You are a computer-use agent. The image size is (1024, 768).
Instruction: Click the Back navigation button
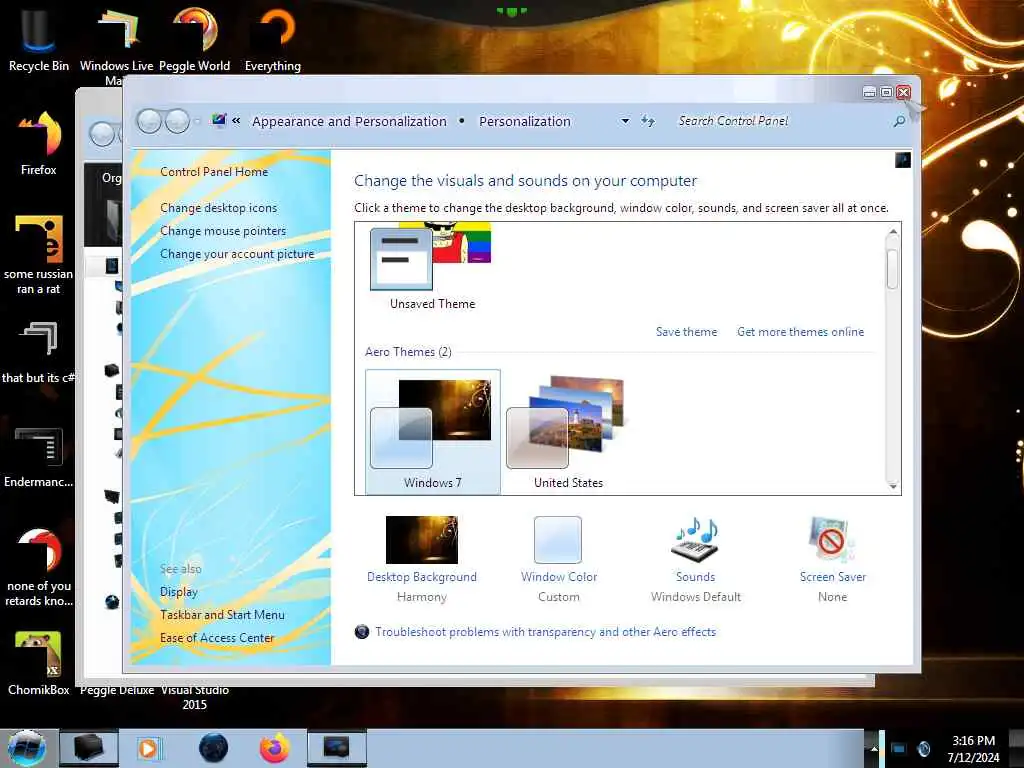click(149, 121)
